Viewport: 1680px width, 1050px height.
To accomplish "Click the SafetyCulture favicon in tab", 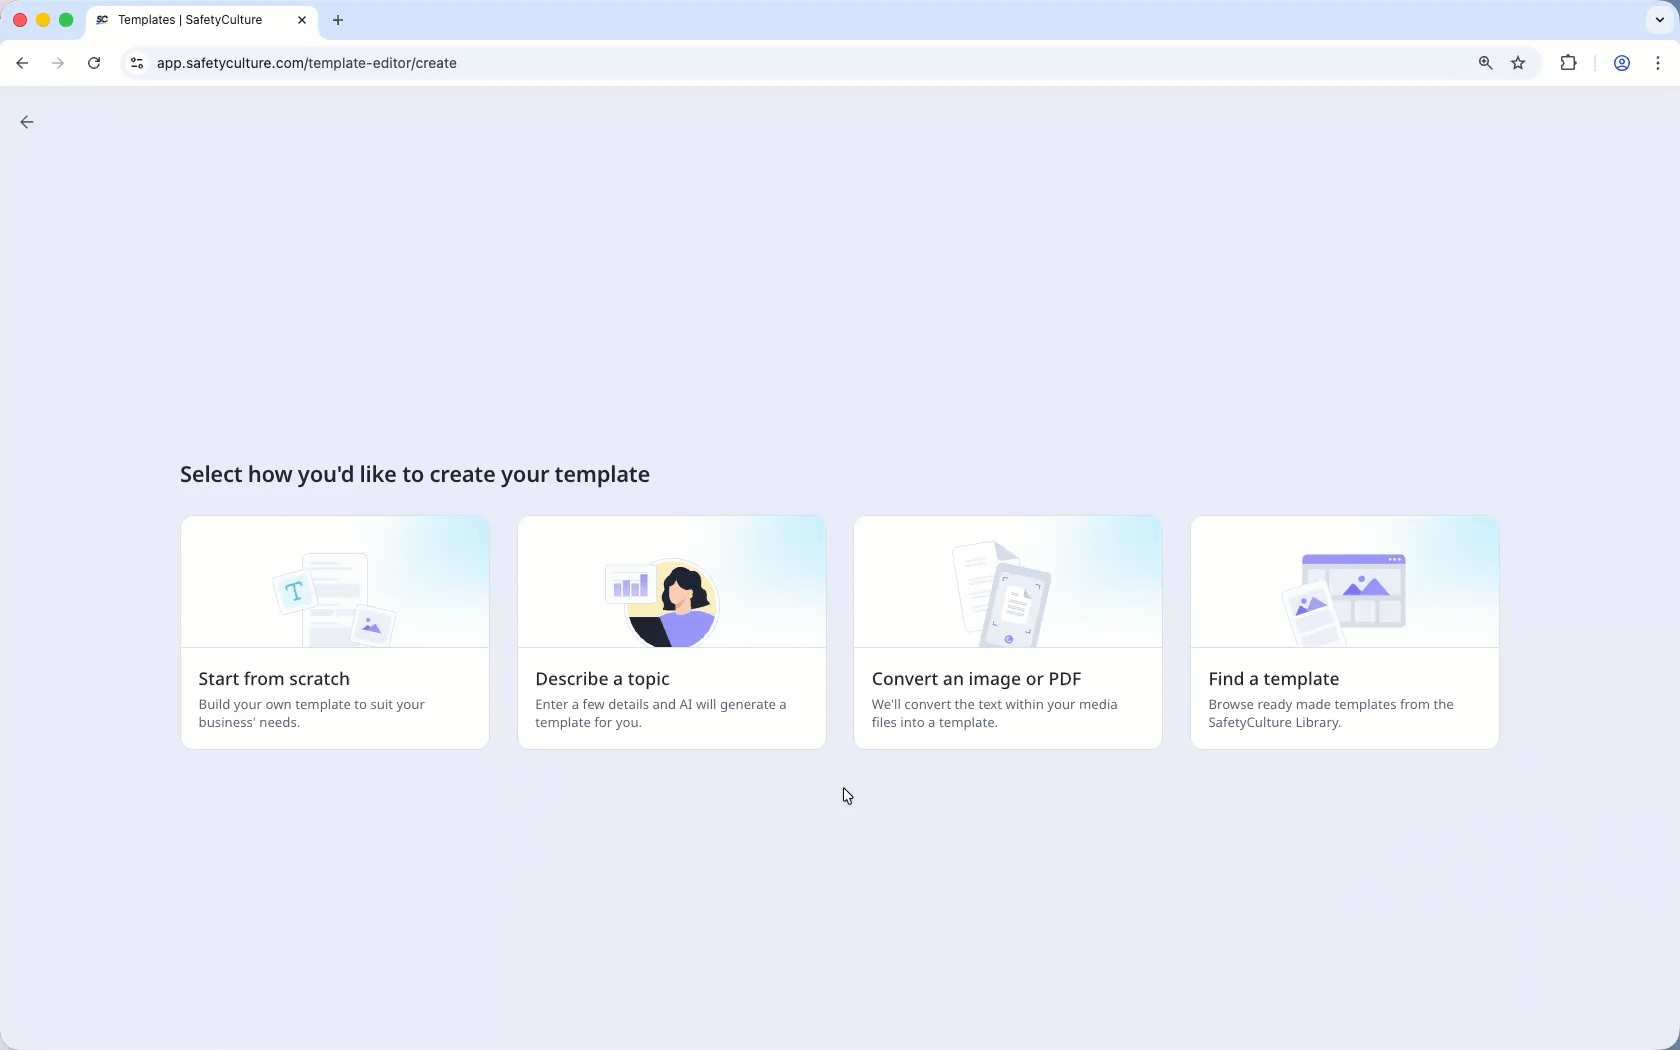I will click(102, 20).
